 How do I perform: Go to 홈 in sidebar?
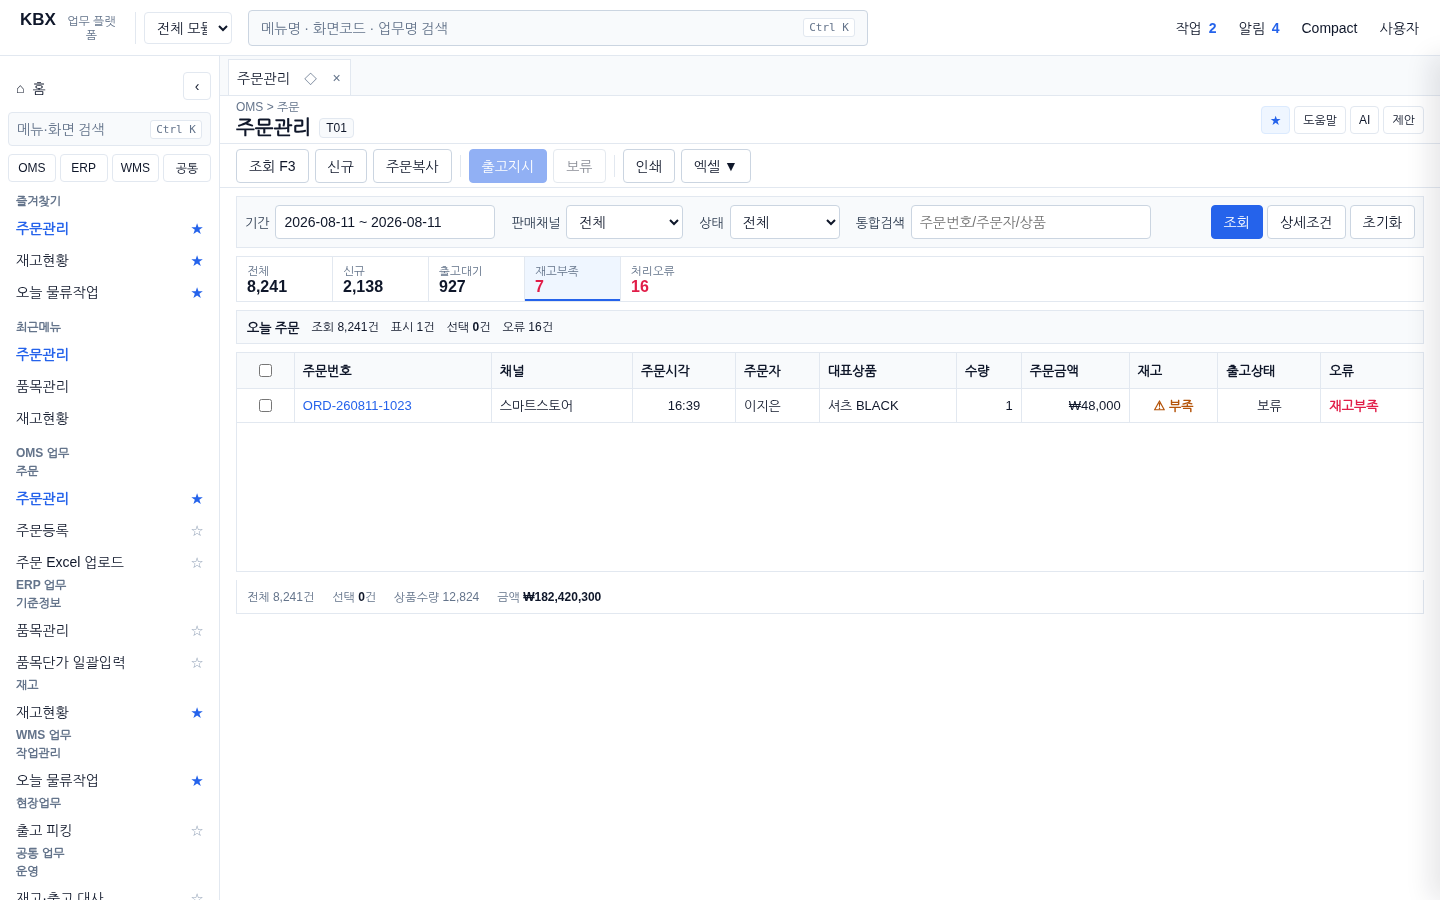pyautogui.click(x=31, y=88)
